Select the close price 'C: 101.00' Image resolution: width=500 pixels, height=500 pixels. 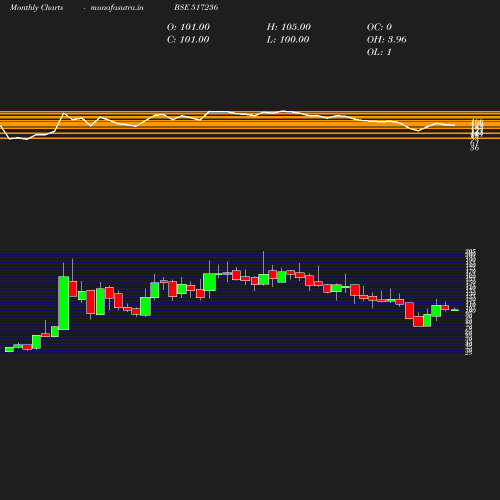point(188,40)
